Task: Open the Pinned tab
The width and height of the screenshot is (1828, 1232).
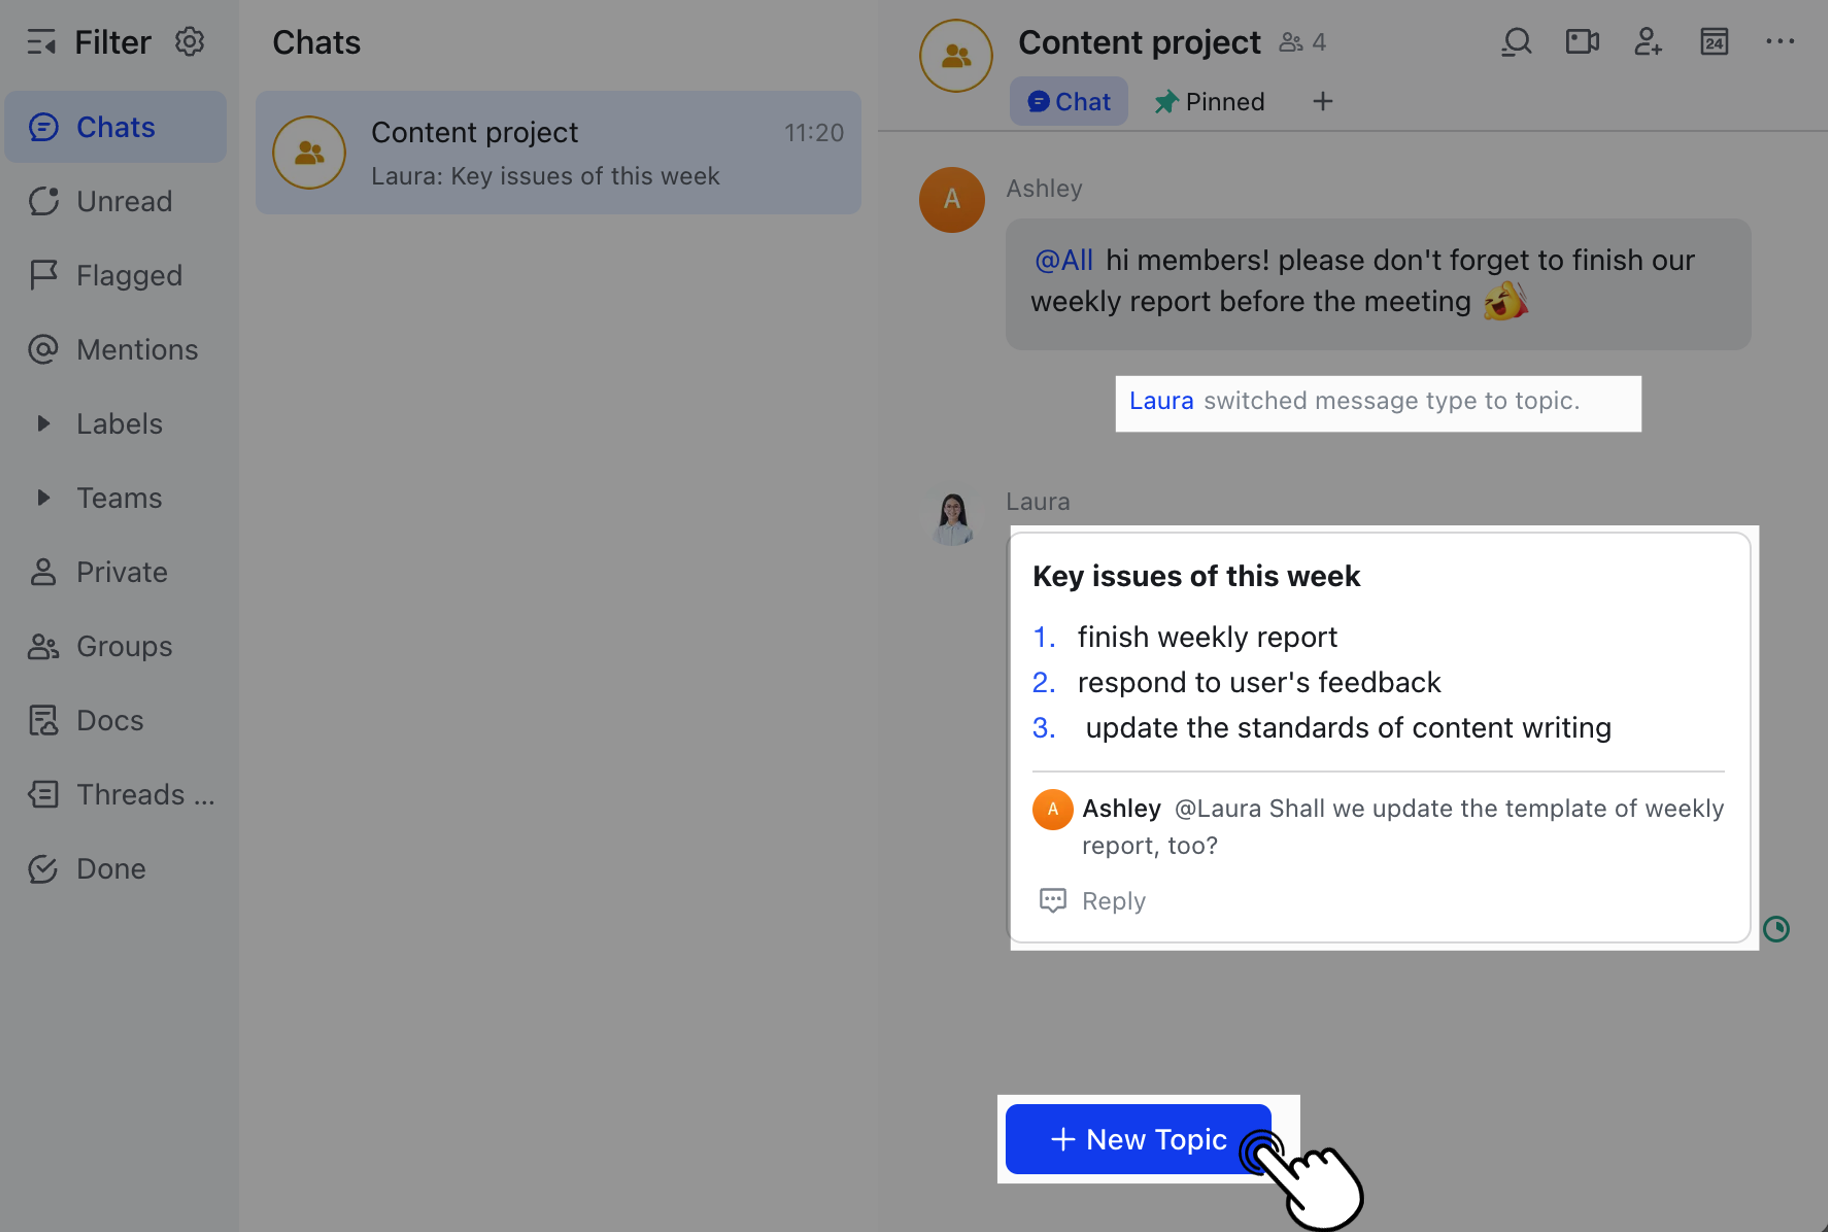Action: coord(1208,100)
